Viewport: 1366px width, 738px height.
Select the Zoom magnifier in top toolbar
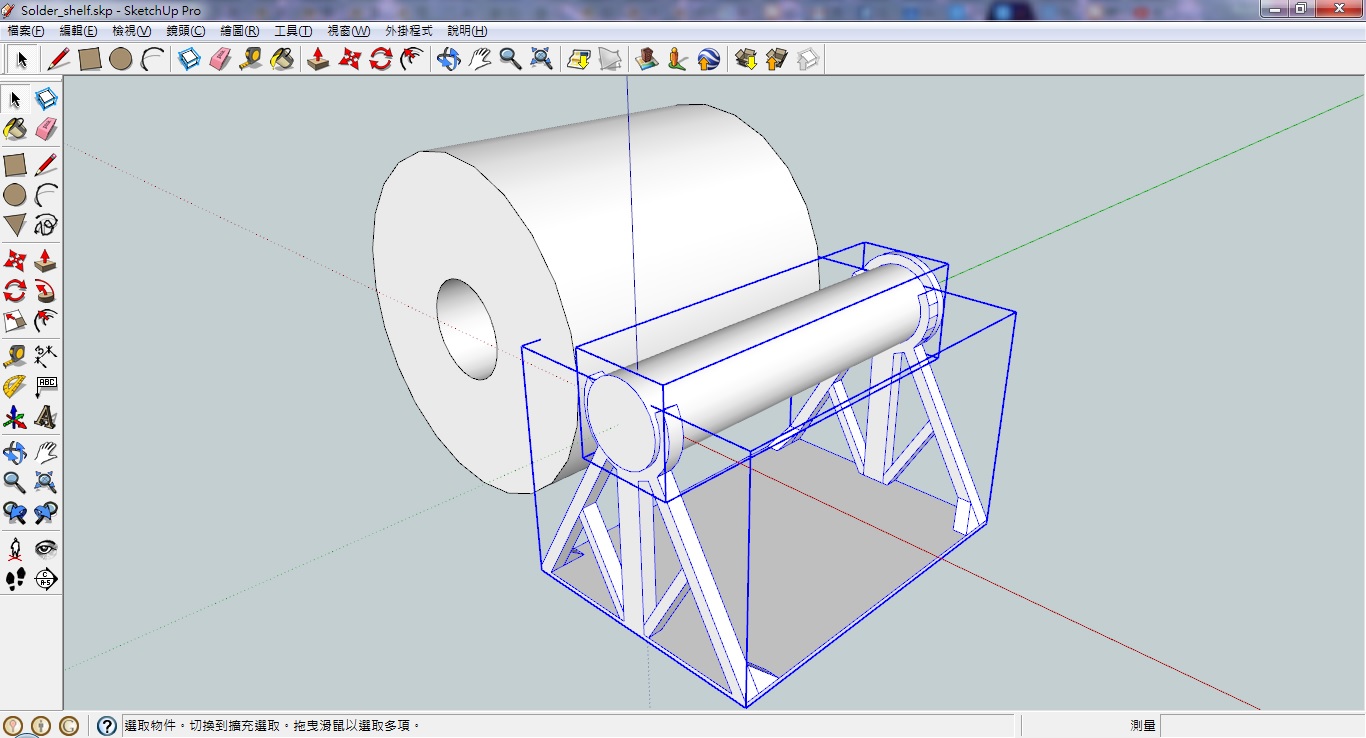(x=511, y=59)
